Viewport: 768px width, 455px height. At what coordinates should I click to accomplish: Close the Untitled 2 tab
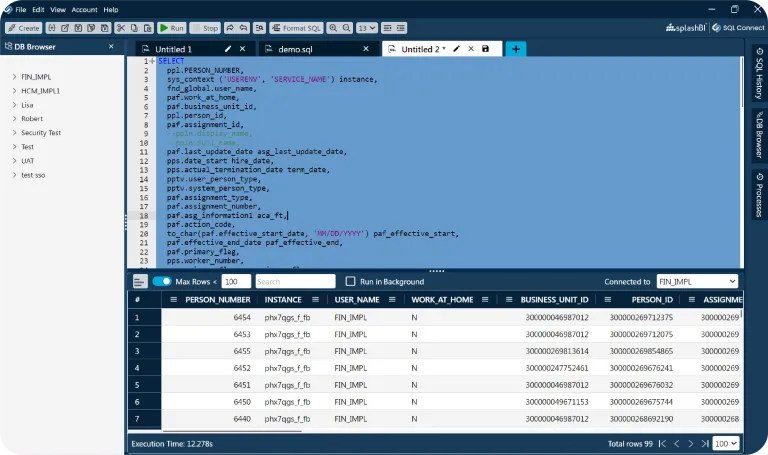(x=471, y=49)
